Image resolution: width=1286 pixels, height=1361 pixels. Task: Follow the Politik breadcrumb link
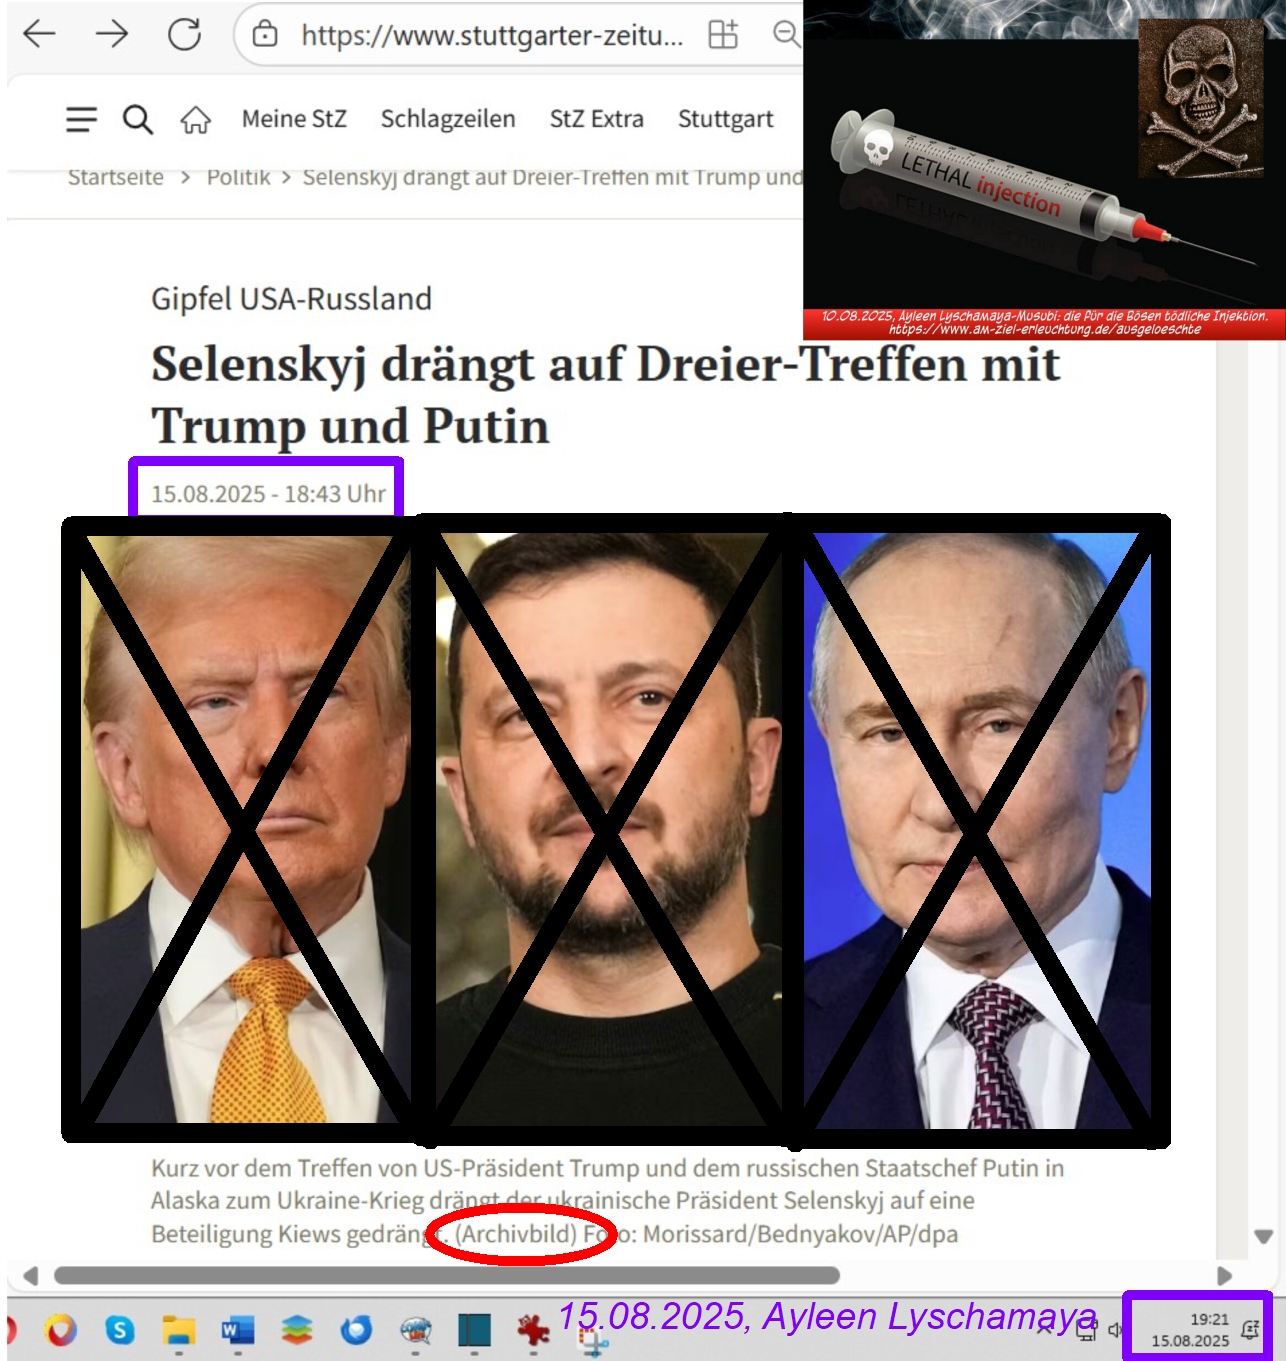[238, 177]
